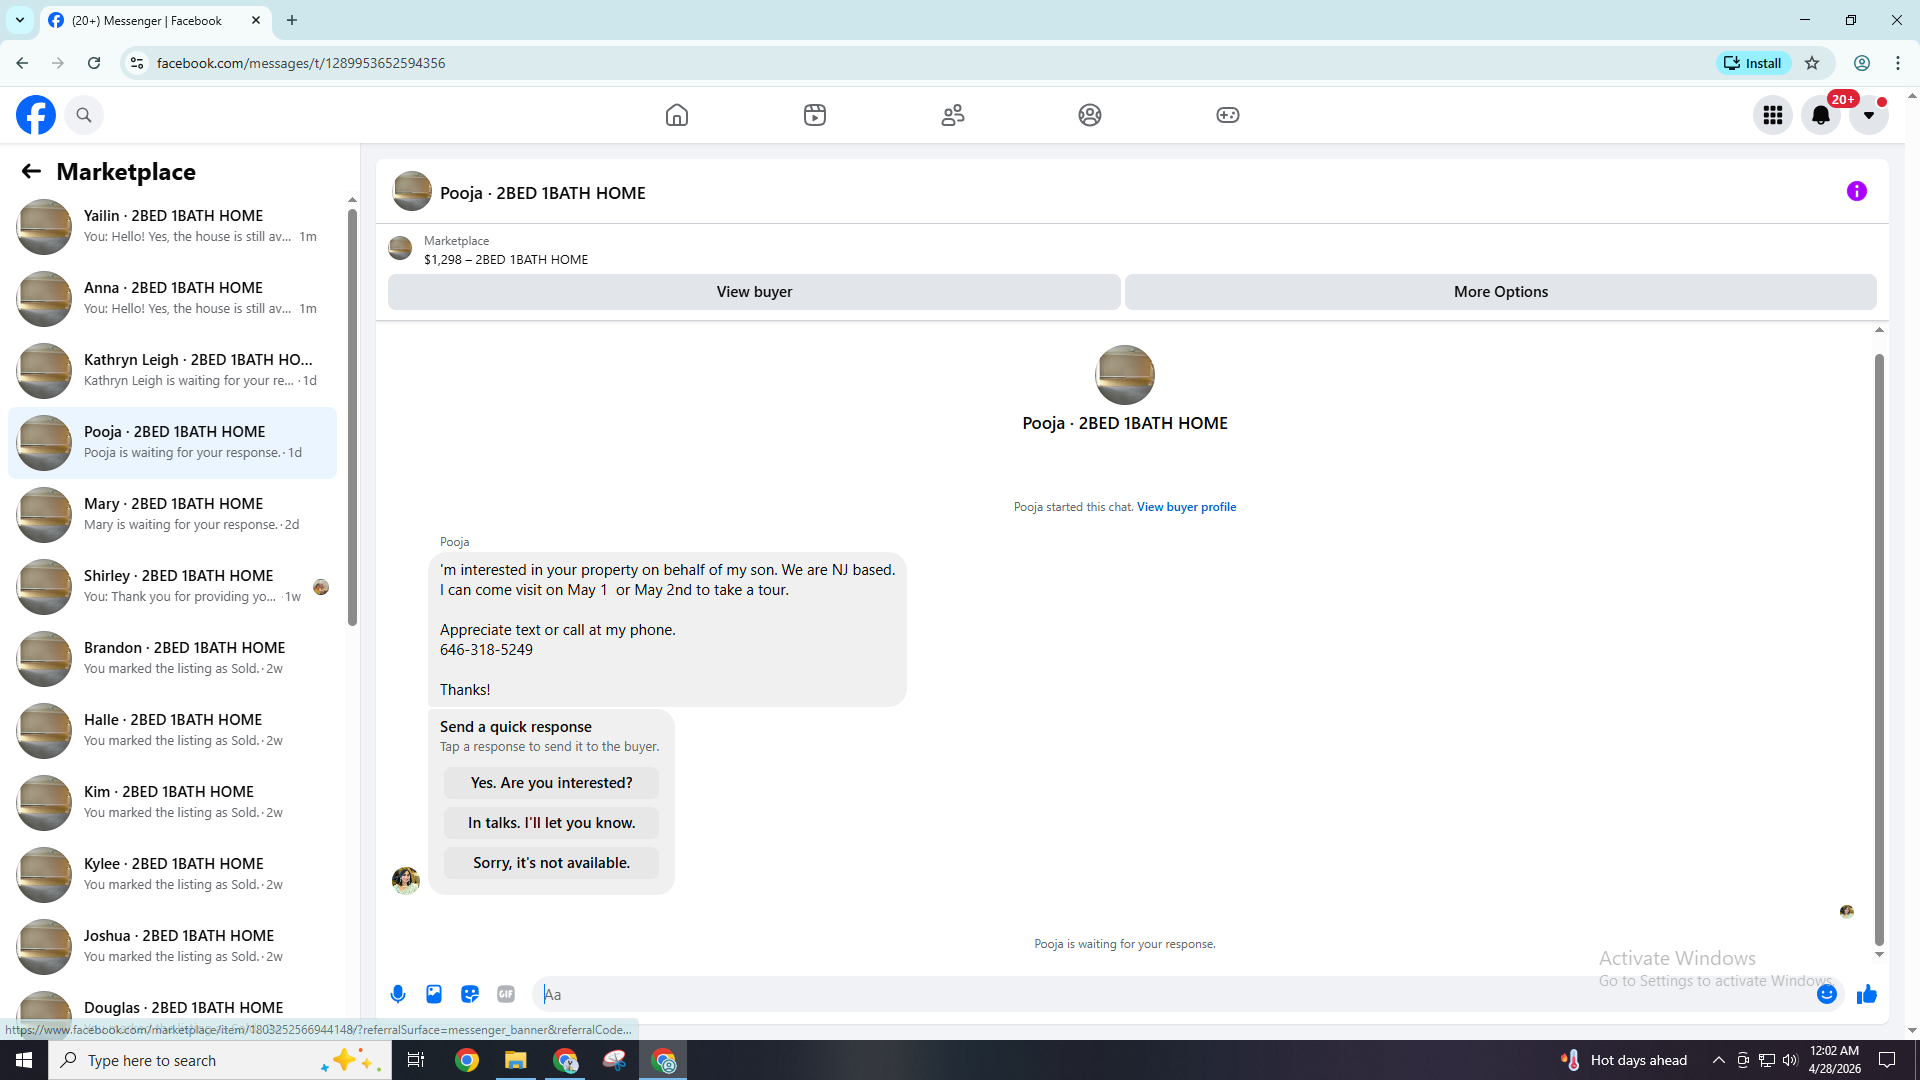1920x1080 pixels.
Task: Open Chrome three-dot menu
Action: (x=1898, y=63)
